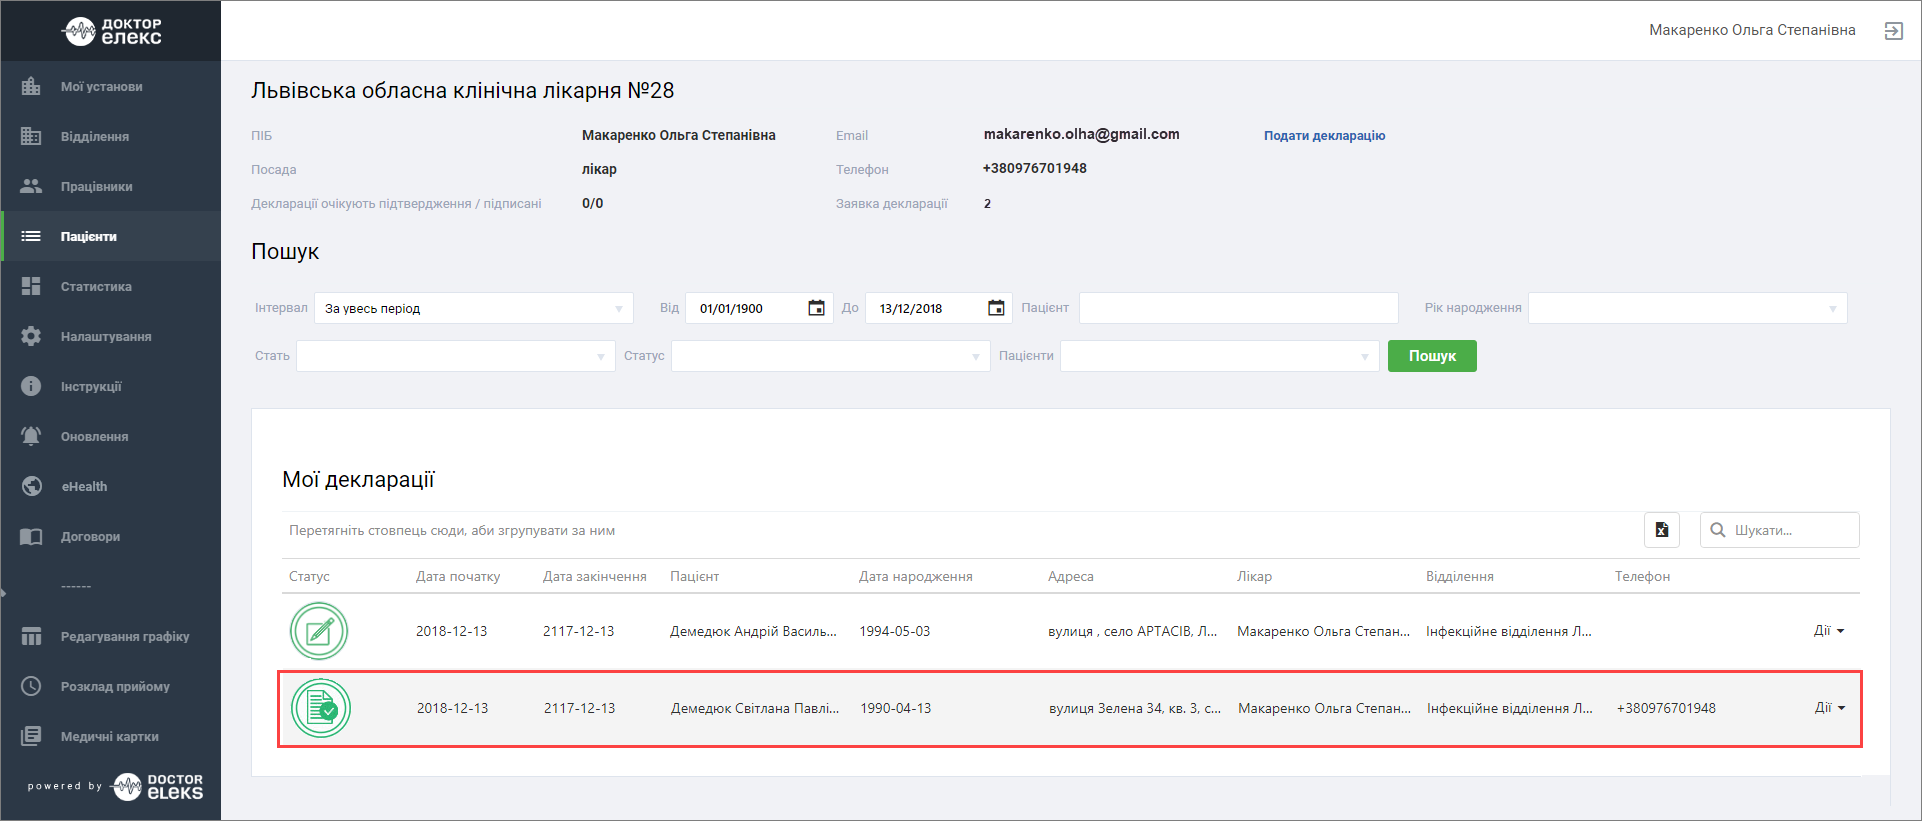Click the Оновлення bell icon
This screenshot has height=821, width=1922.
click(31, 436)
